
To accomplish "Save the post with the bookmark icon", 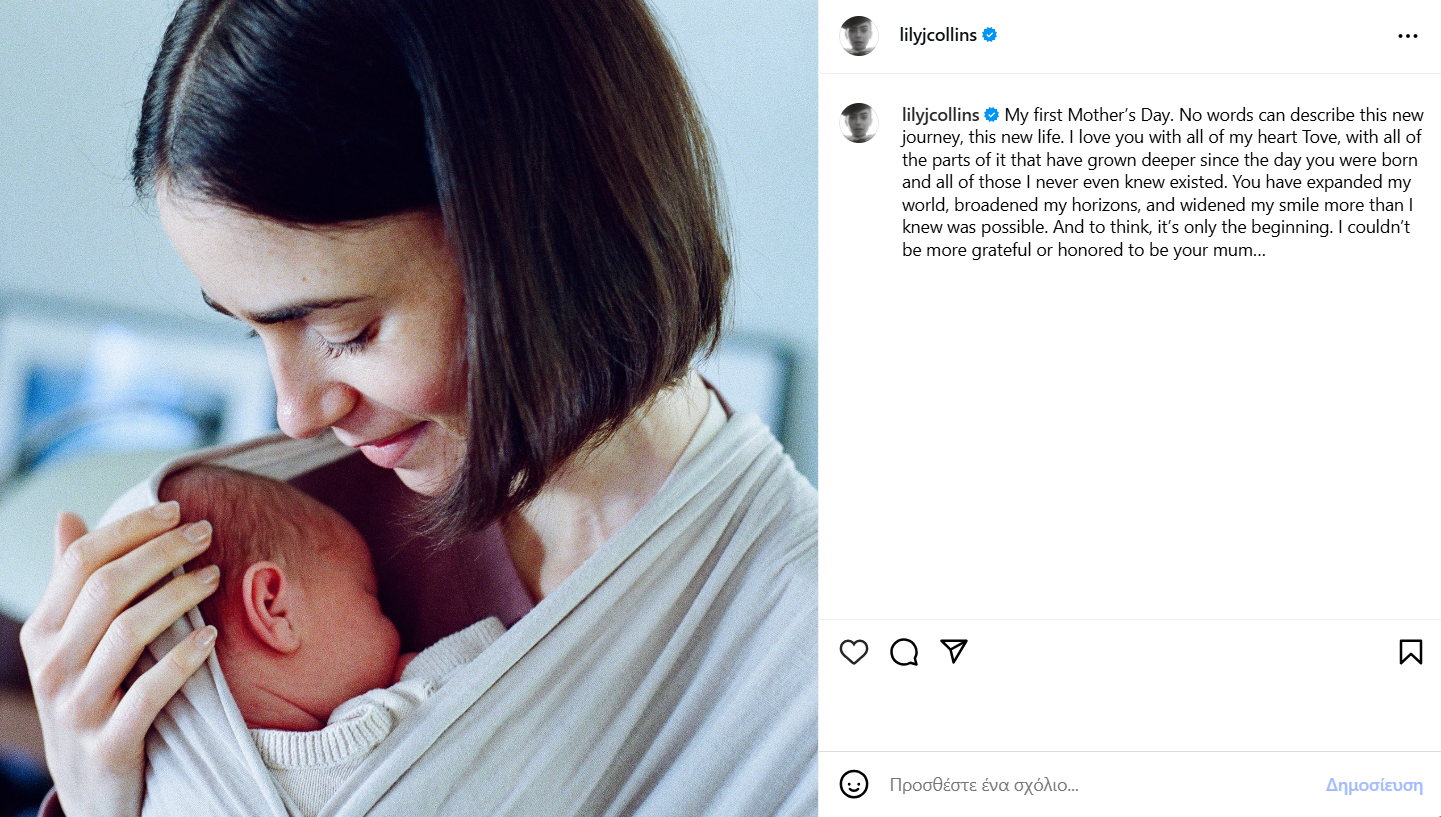I will [x=1410, y=652].
